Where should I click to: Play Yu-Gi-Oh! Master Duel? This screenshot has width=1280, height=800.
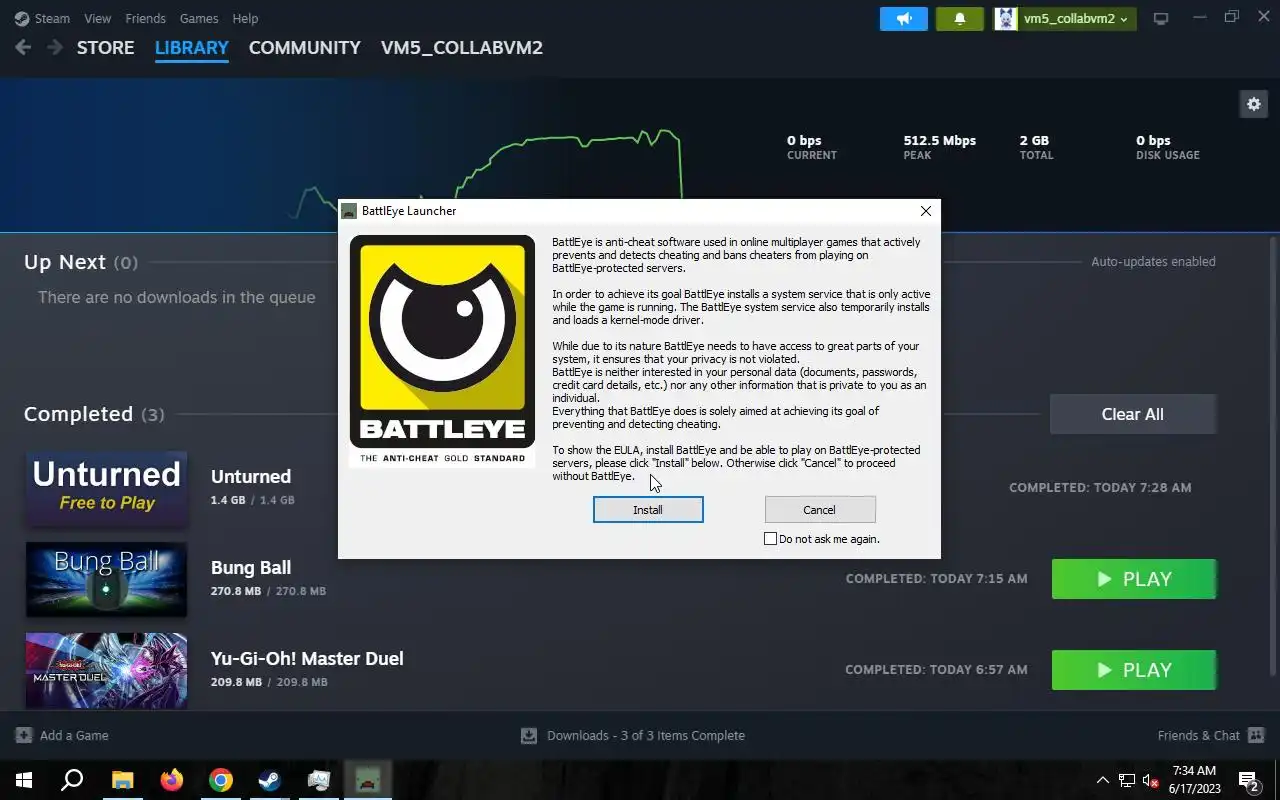click(1134, 670)
